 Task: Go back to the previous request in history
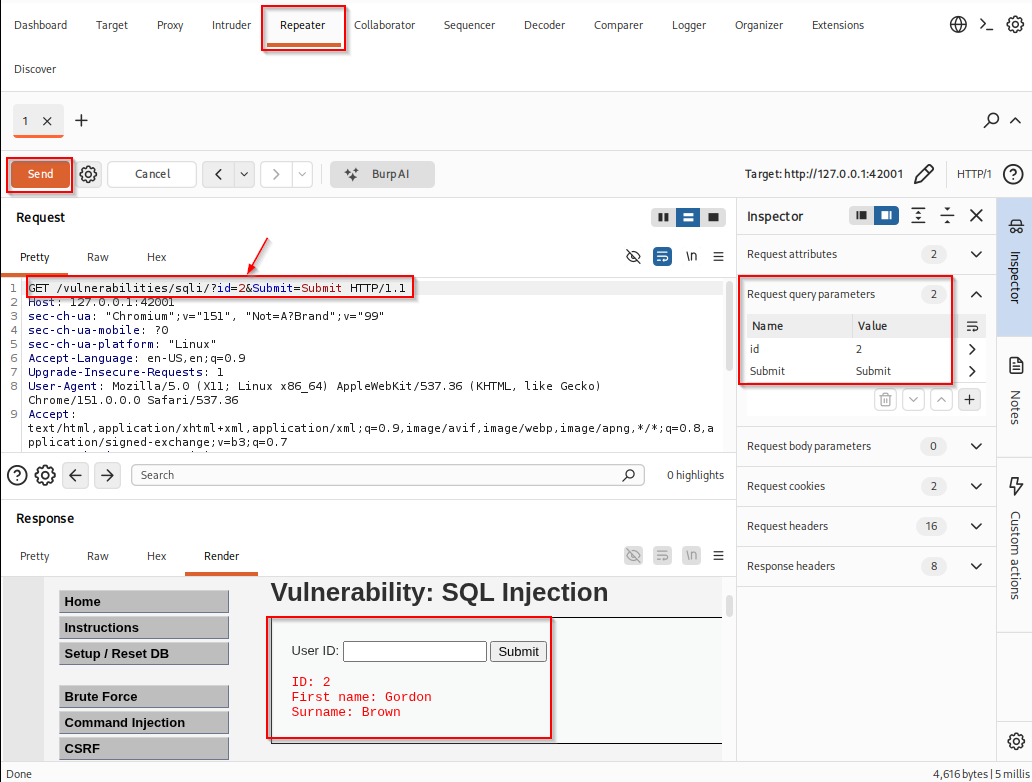point(219,174)
